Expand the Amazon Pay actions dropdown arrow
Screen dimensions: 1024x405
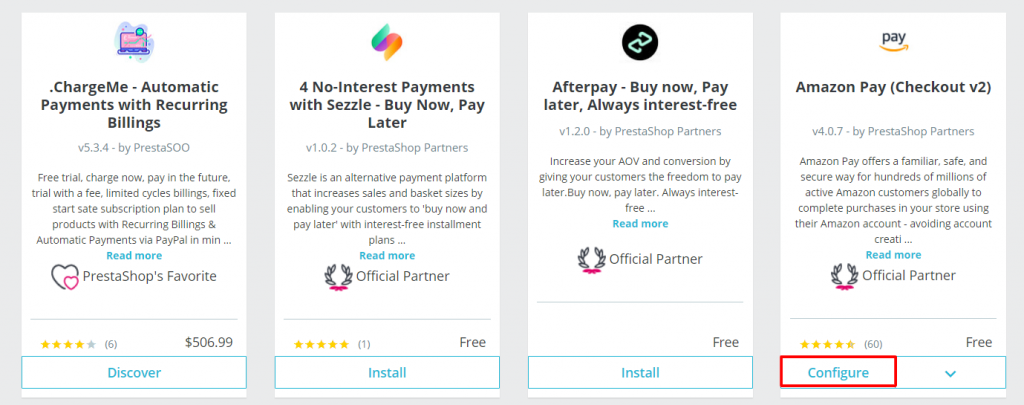950,373
